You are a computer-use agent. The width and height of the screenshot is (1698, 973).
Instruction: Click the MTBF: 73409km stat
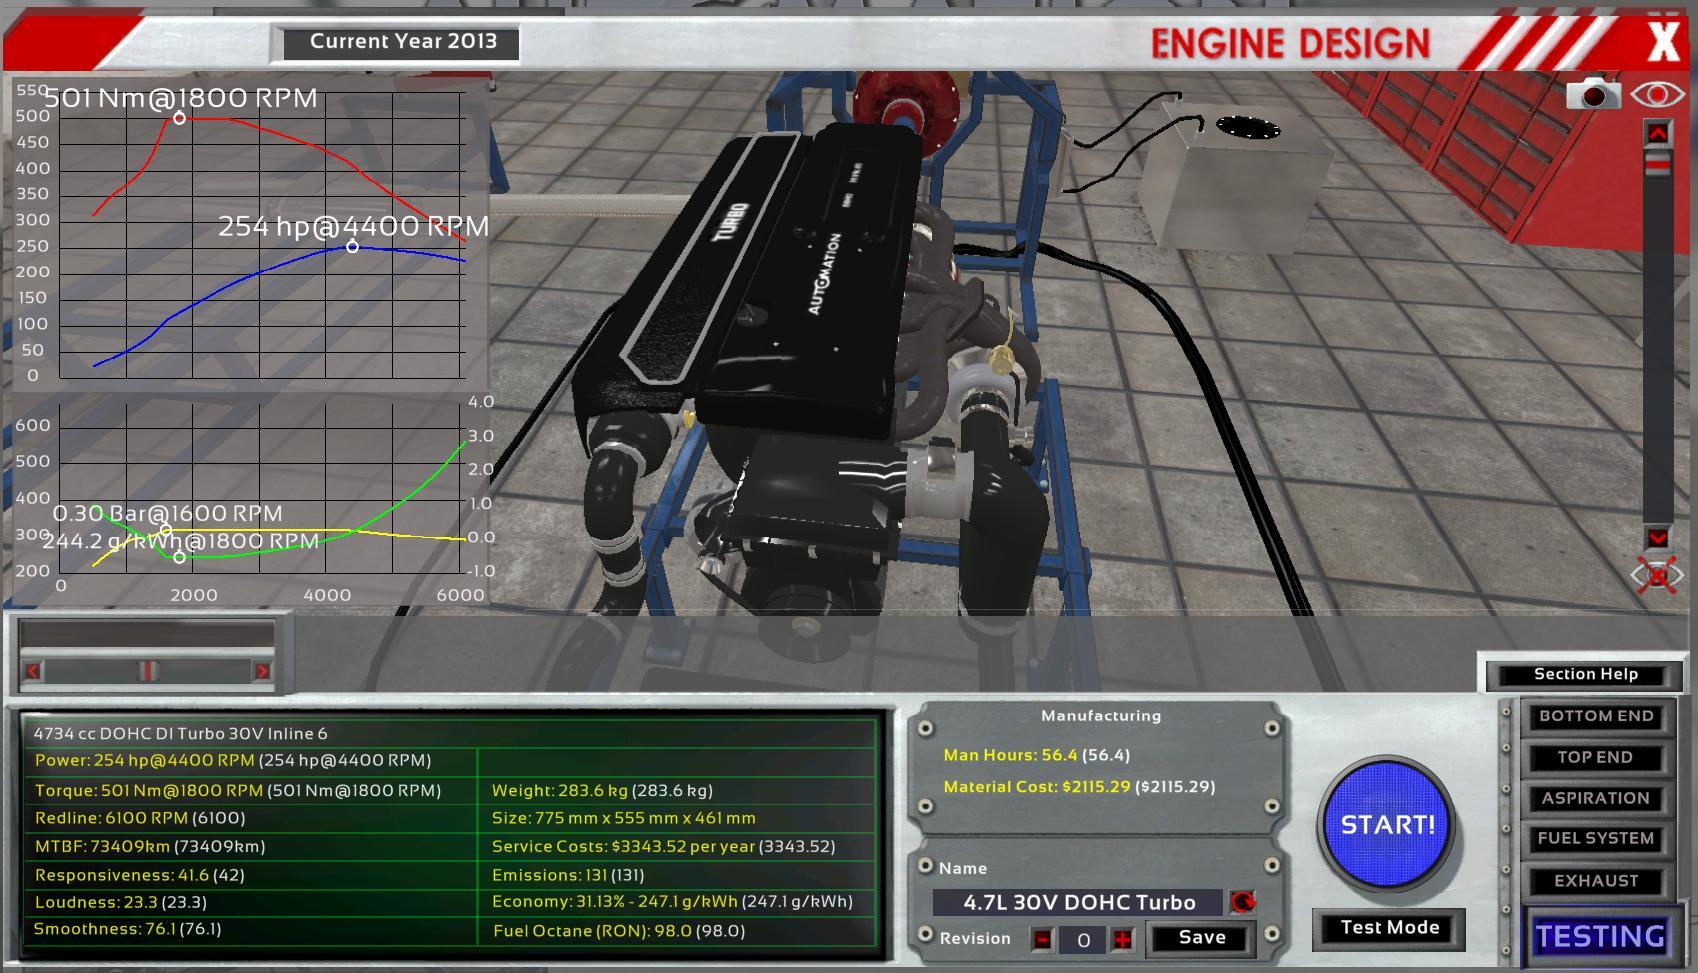(x=149, y=846)
